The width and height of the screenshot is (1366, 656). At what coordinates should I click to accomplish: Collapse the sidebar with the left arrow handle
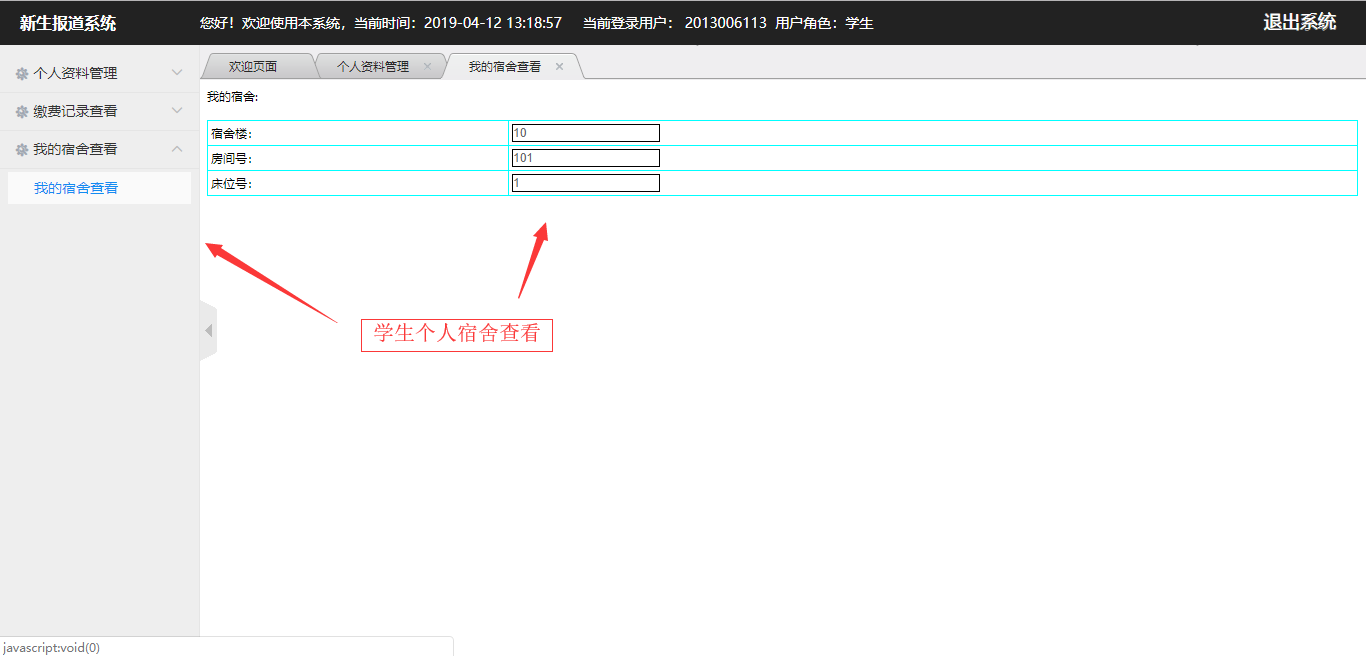[208, 331]
